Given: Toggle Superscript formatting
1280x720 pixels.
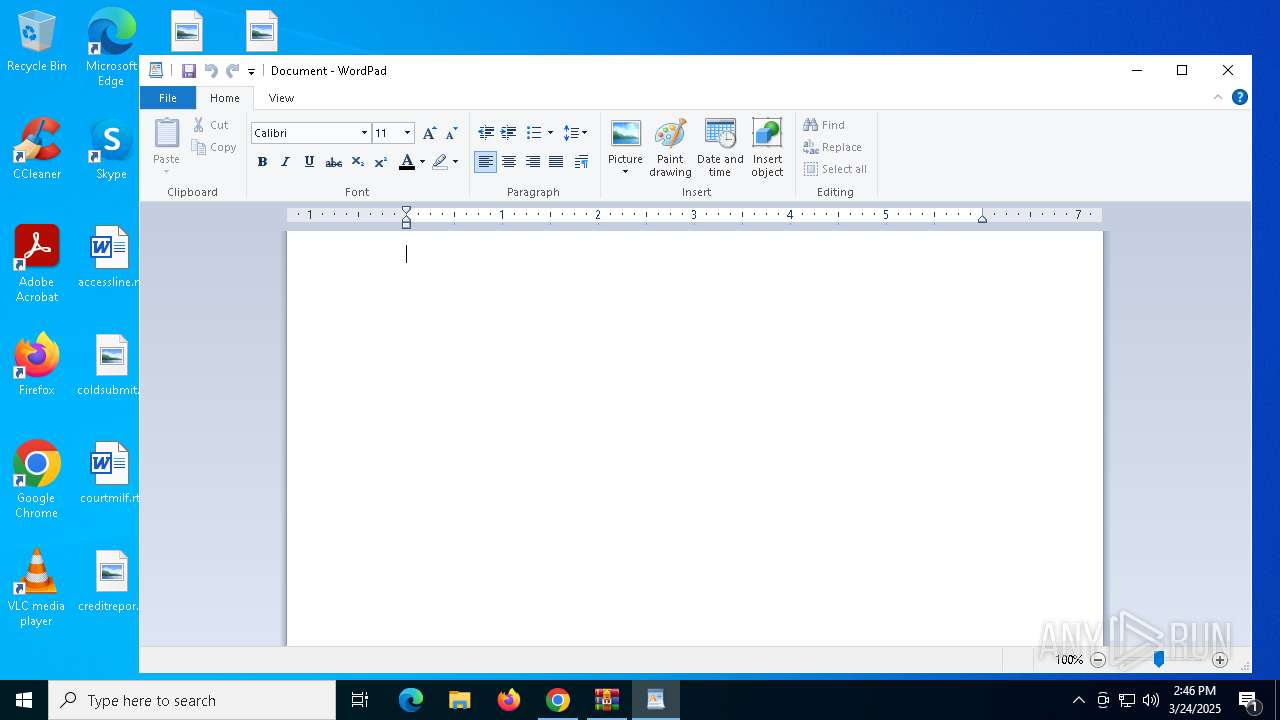Looking at the screenshot, I should click(x=381, y=162).
